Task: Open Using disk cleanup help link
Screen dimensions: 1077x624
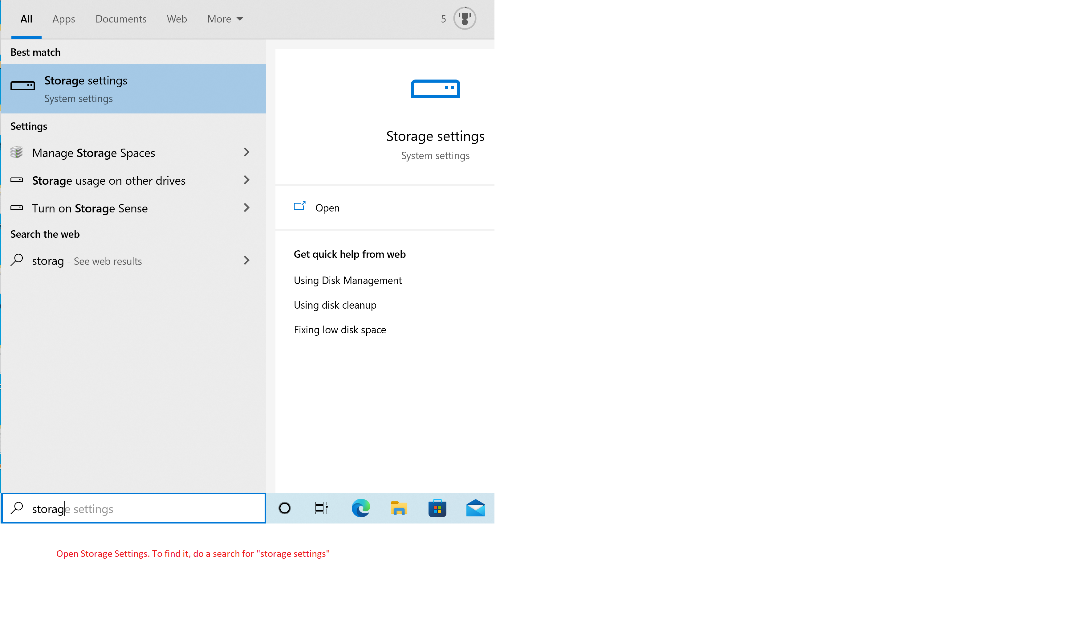Action: (335, 305)
